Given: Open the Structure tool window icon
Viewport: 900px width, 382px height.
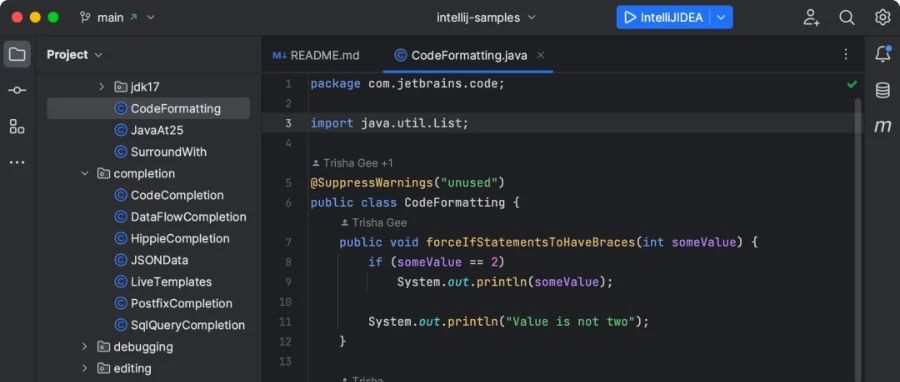Looking at the screenshot, I should tap(17, 126).
